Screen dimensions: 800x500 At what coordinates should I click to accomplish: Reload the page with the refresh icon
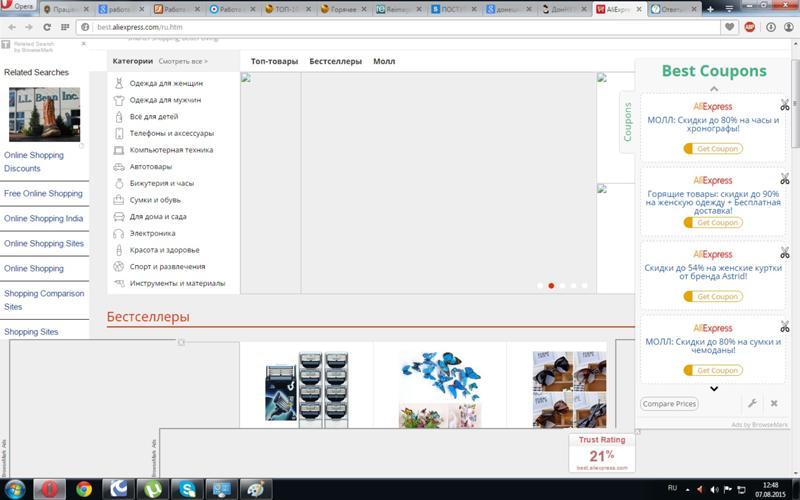pos(47,27)
